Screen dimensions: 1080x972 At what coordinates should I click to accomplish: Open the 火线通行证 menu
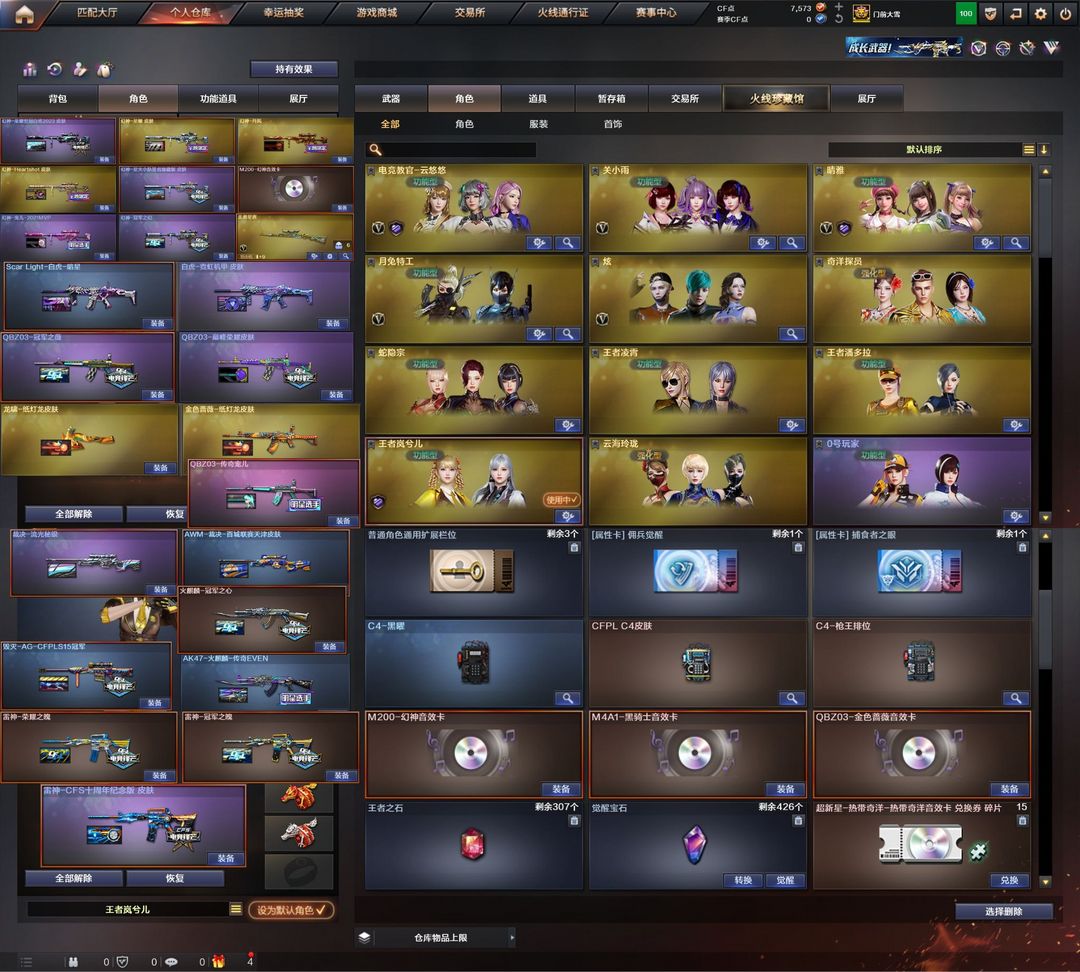563,12
